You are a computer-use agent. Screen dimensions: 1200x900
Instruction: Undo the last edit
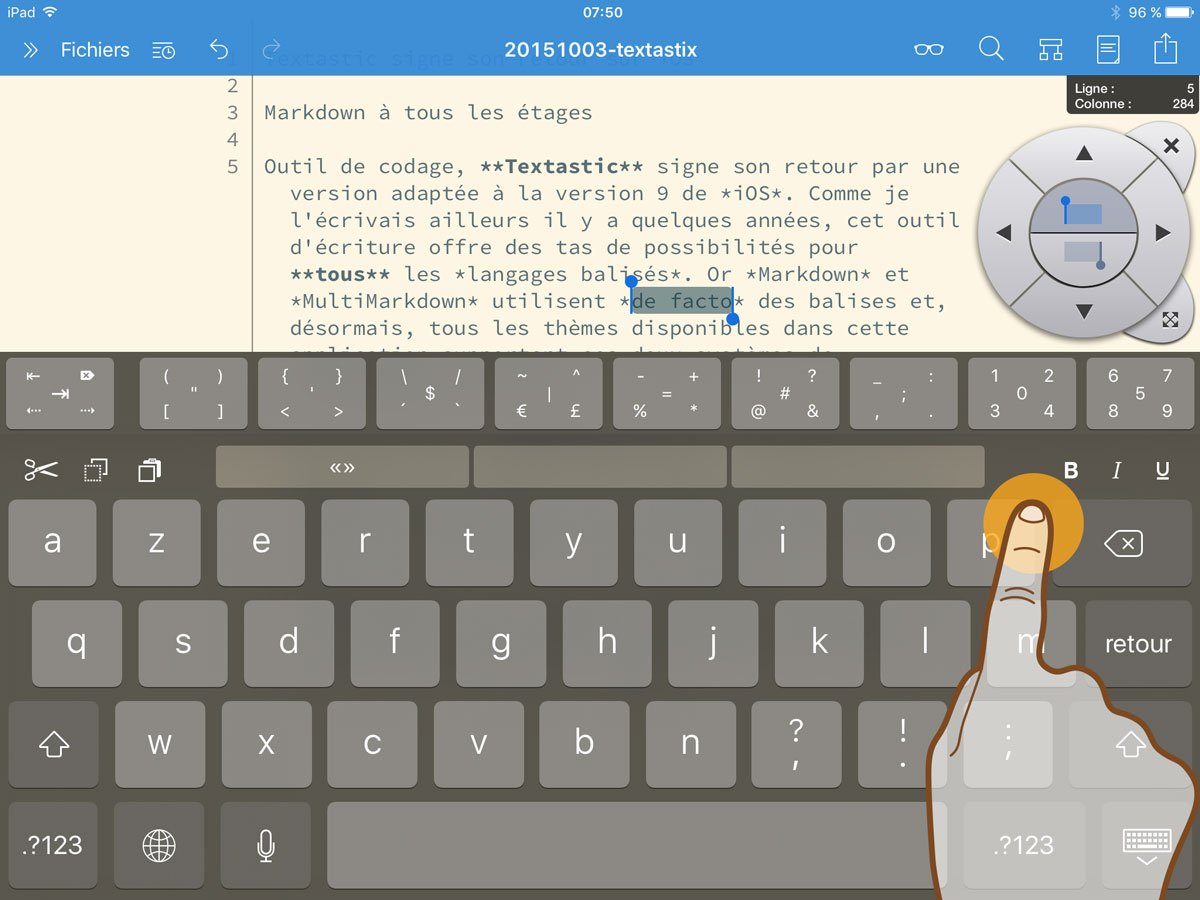tap(219, 50)
